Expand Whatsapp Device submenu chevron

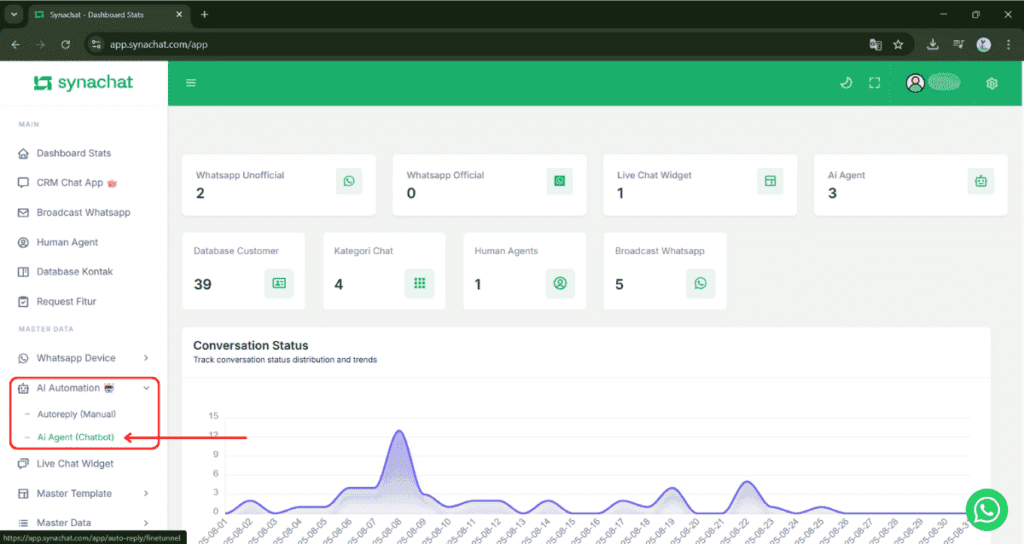click(146, 358)
